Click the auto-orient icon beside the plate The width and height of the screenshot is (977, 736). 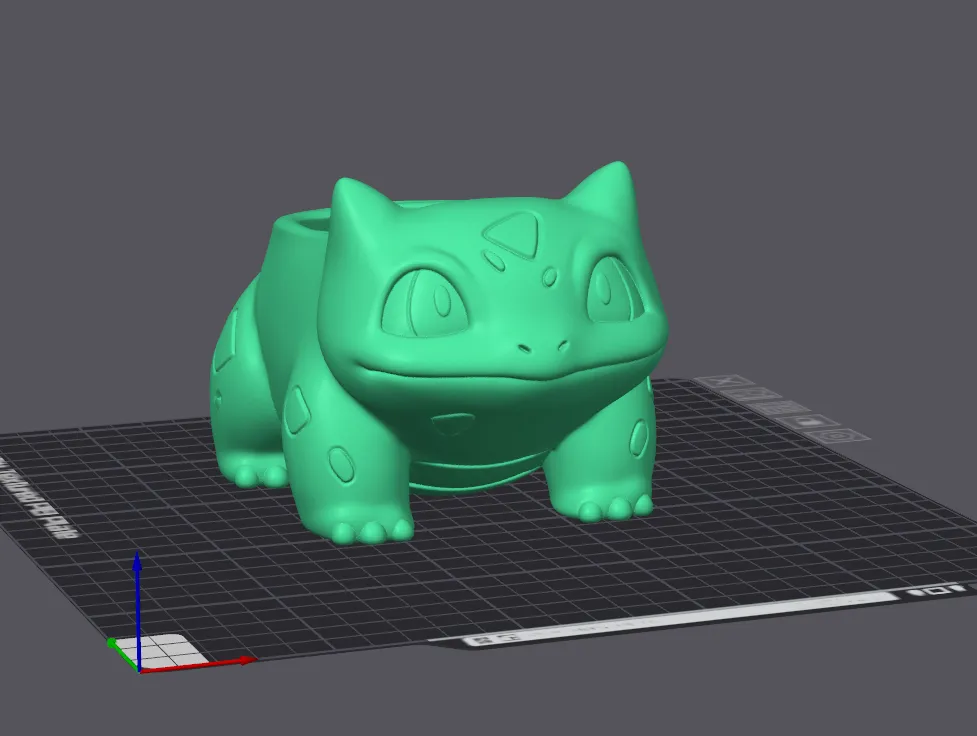[x=752, y=396]
